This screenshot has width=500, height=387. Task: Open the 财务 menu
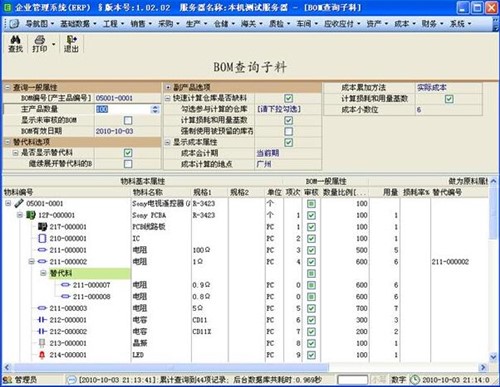tap(432, 24)
